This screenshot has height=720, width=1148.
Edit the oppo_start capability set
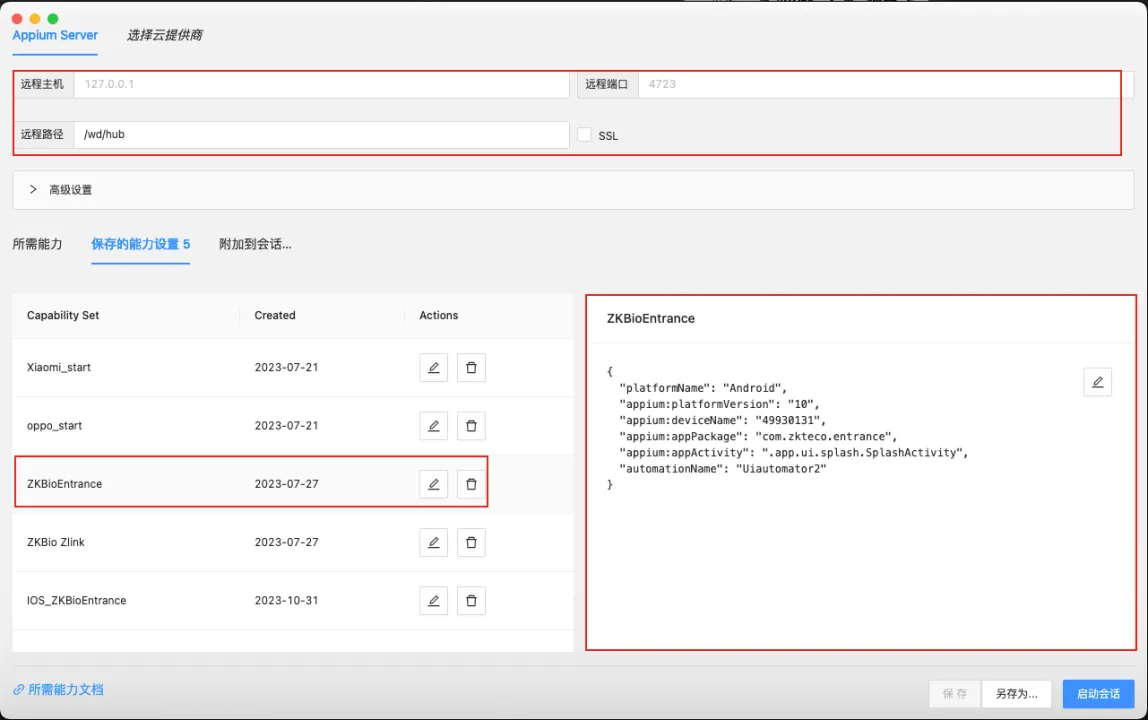coord(433,426)
